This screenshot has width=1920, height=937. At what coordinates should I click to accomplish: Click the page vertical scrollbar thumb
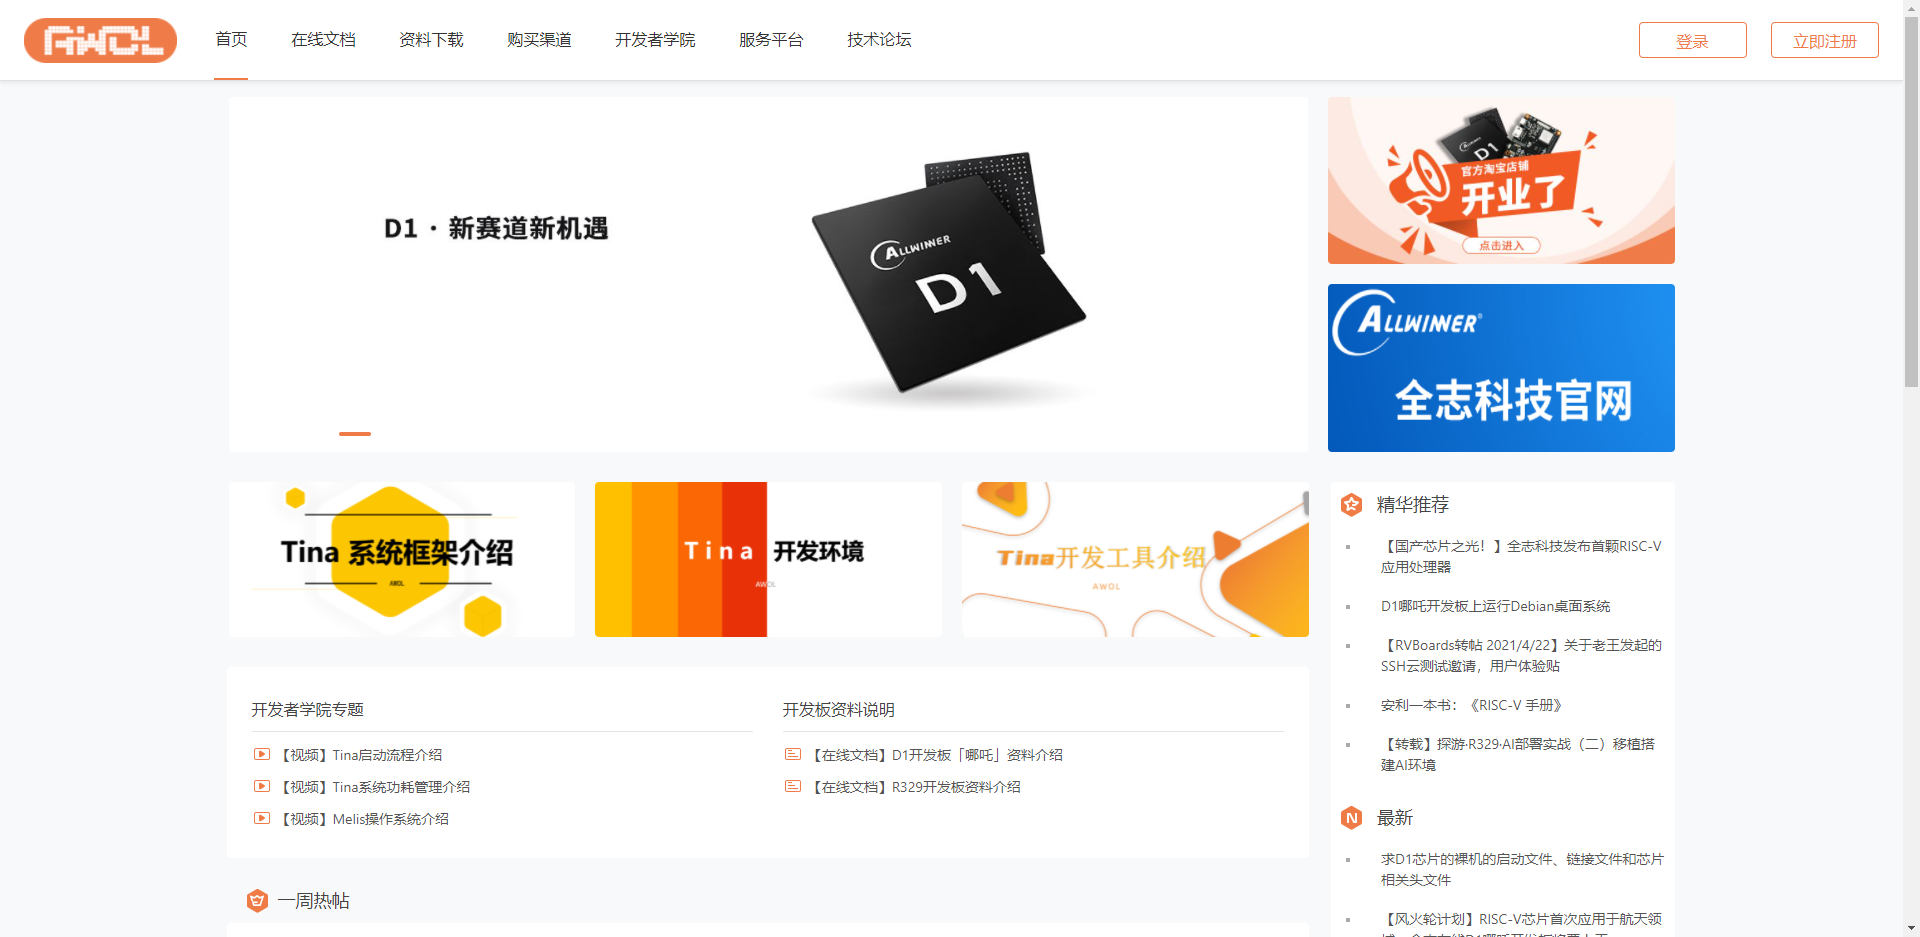click(1911, 201)
